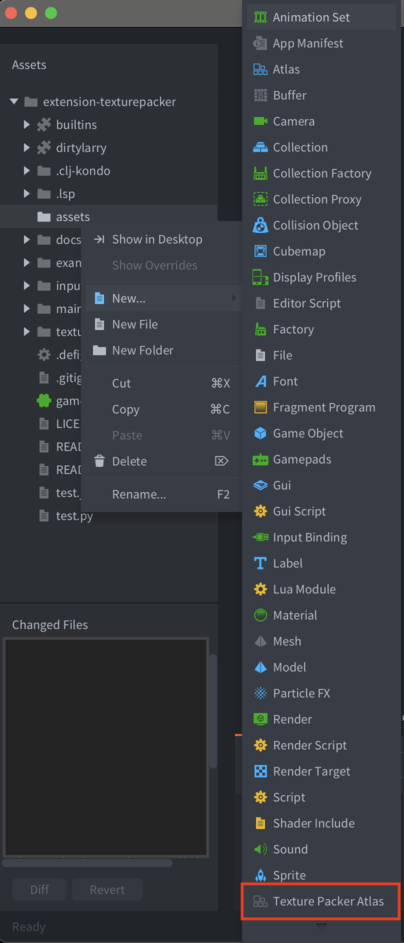Click the Gamepads controller icon
This screenshot has height=943, width=404.
[x=260, y=459]
